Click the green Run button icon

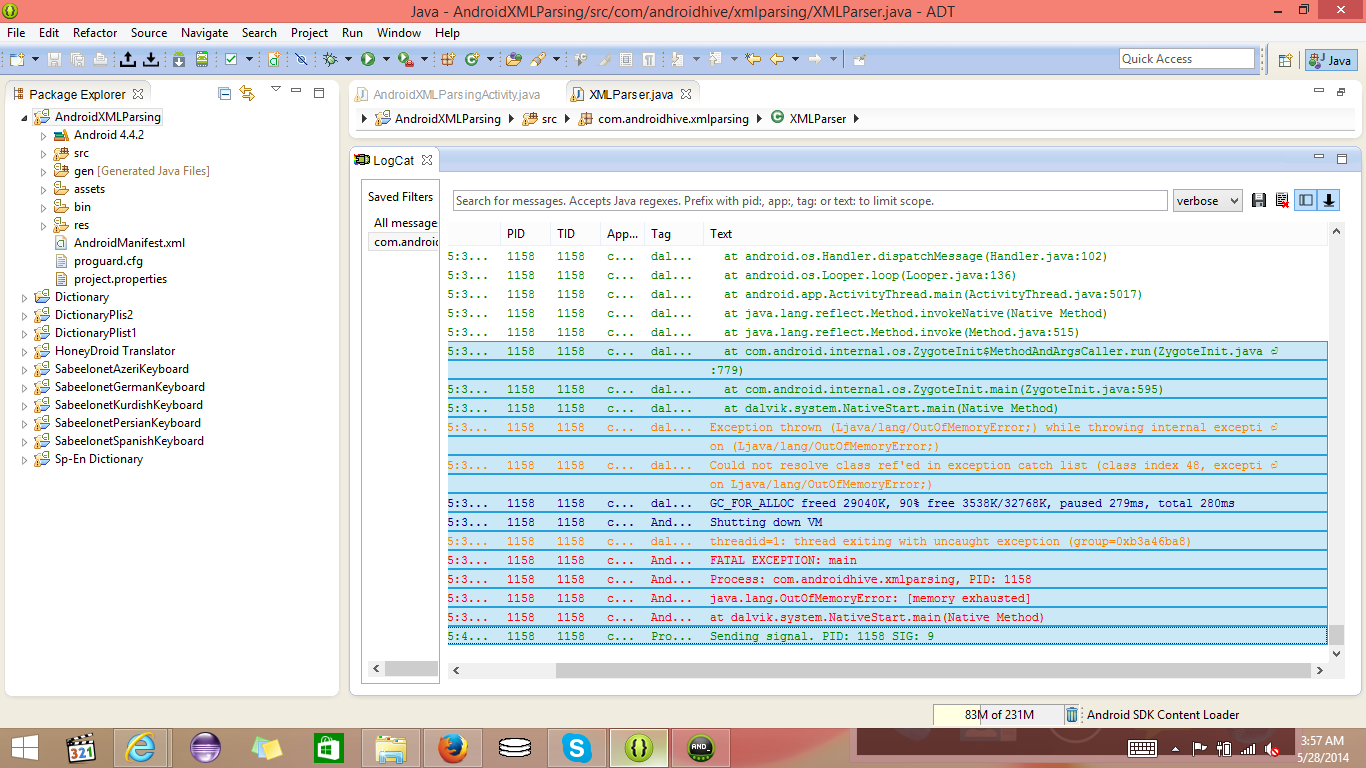tap(367, 59)
